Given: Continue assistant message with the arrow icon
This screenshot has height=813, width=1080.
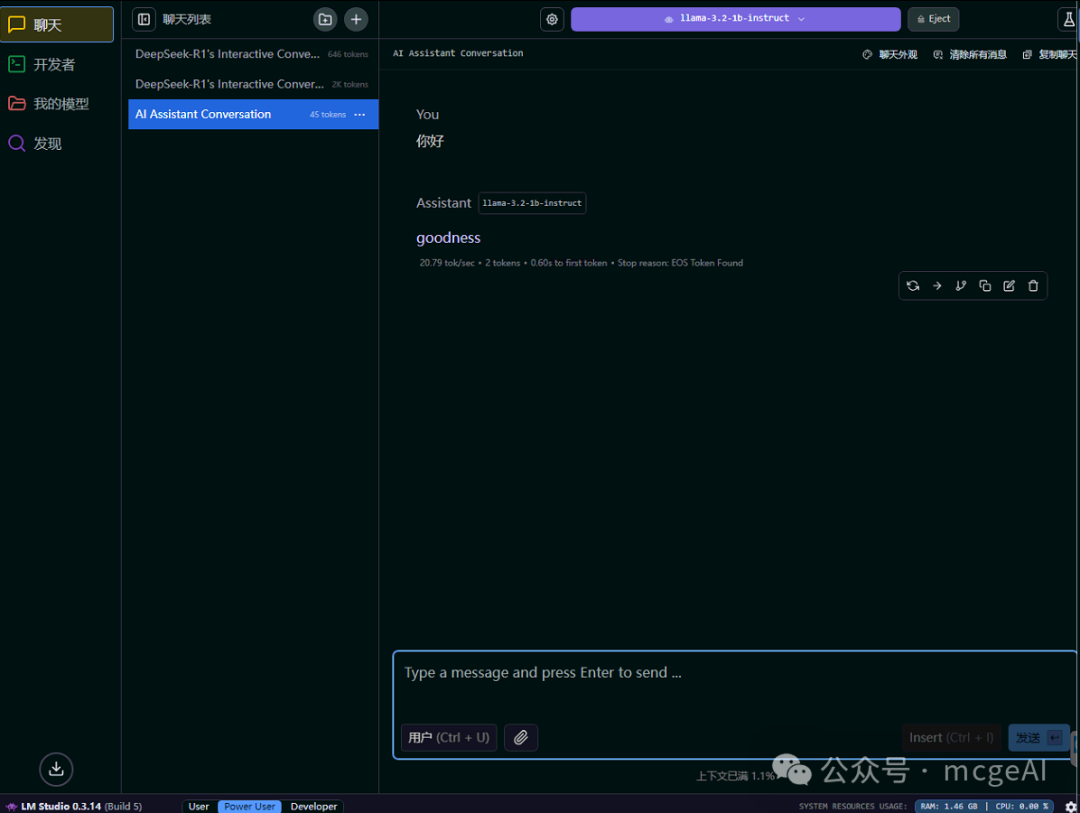Looking at the screenshot, I should point(937,286).
